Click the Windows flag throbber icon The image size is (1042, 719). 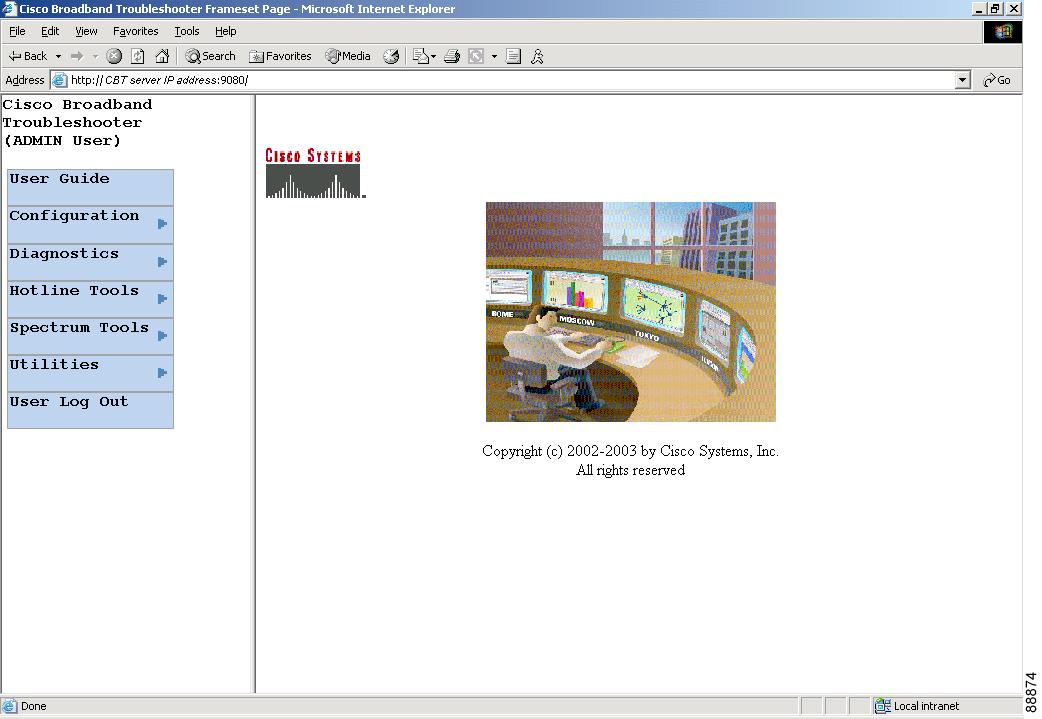coord(1003,32)
